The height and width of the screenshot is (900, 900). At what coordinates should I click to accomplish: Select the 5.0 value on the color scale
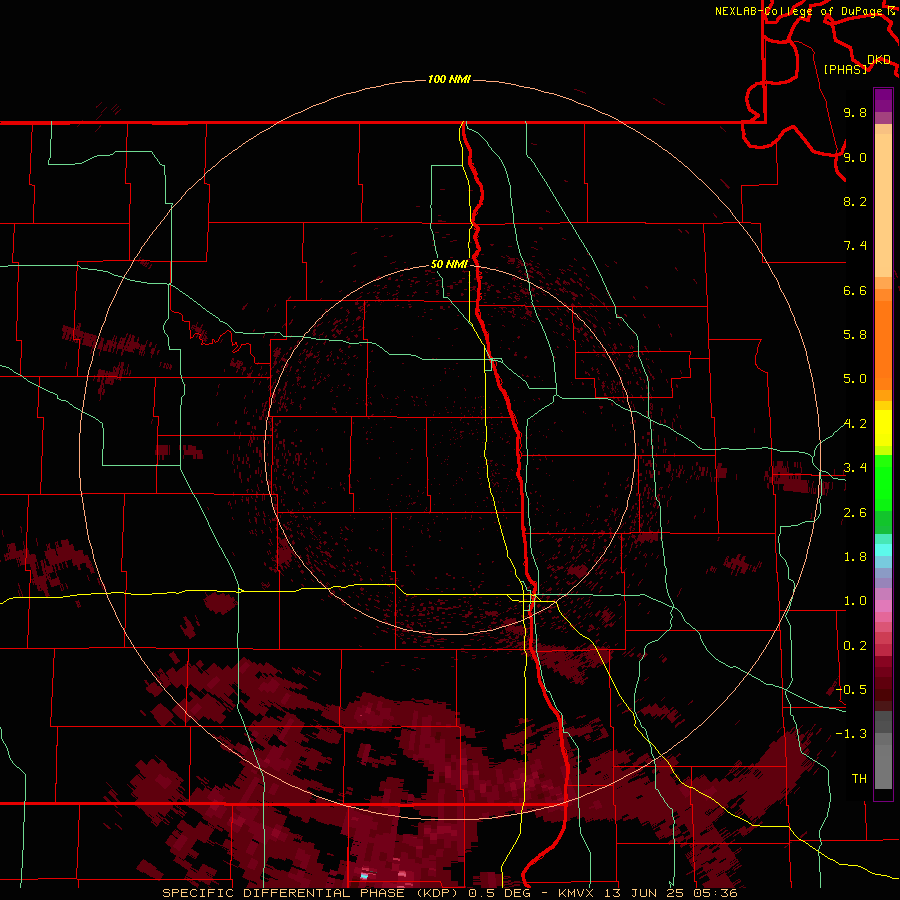point(855,379)
